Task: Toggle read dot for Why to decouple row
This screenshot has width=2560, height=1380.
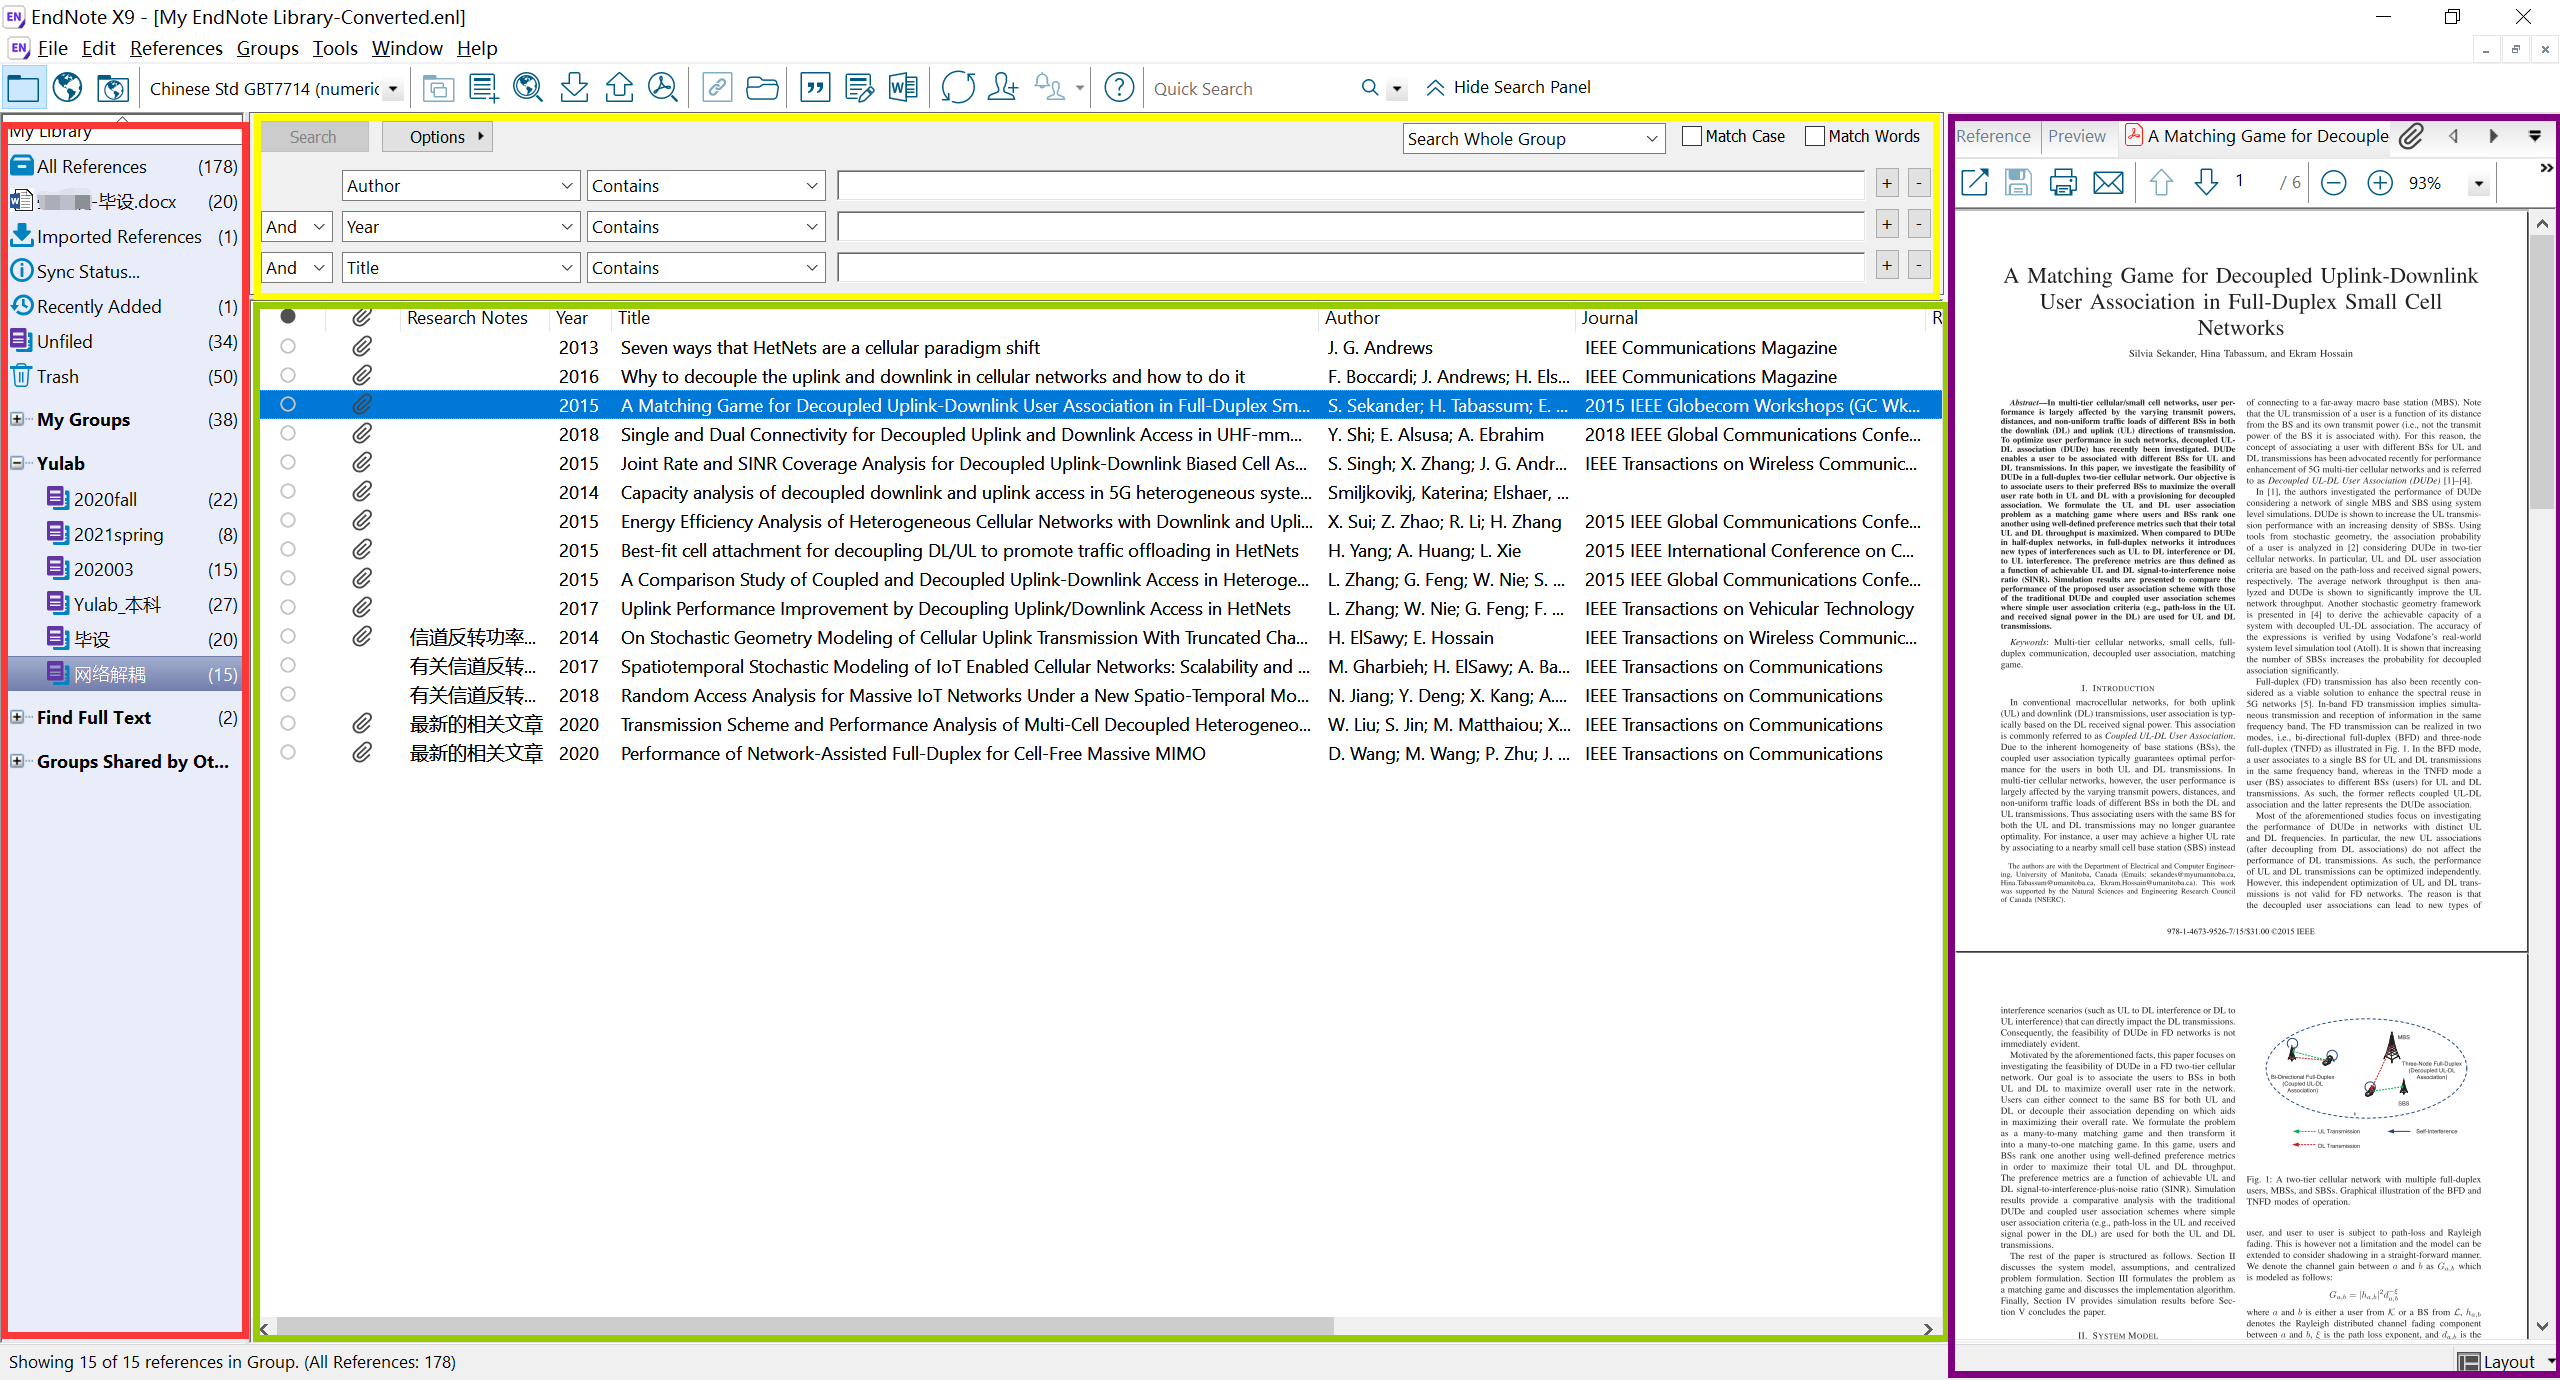Action: click(x=288, y=375)
